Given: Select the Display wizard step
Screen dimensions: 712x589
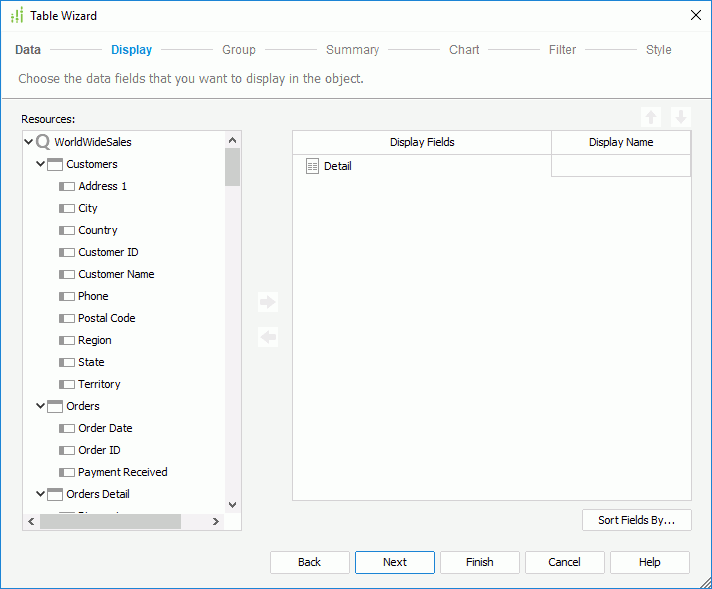Looking at the screenshot, I should pos(132,49).
